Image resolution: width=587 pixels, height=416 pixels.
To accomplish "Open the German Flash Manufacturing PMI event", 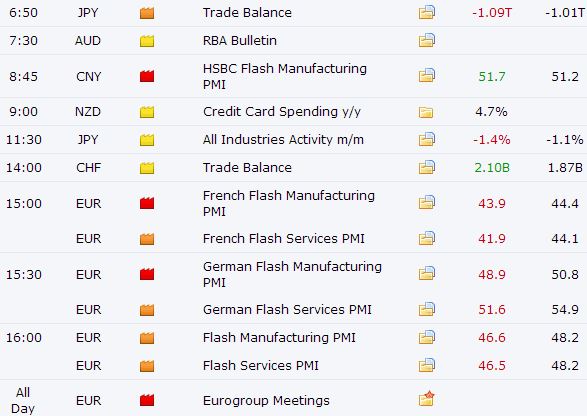I will click(x=292, y=274).
